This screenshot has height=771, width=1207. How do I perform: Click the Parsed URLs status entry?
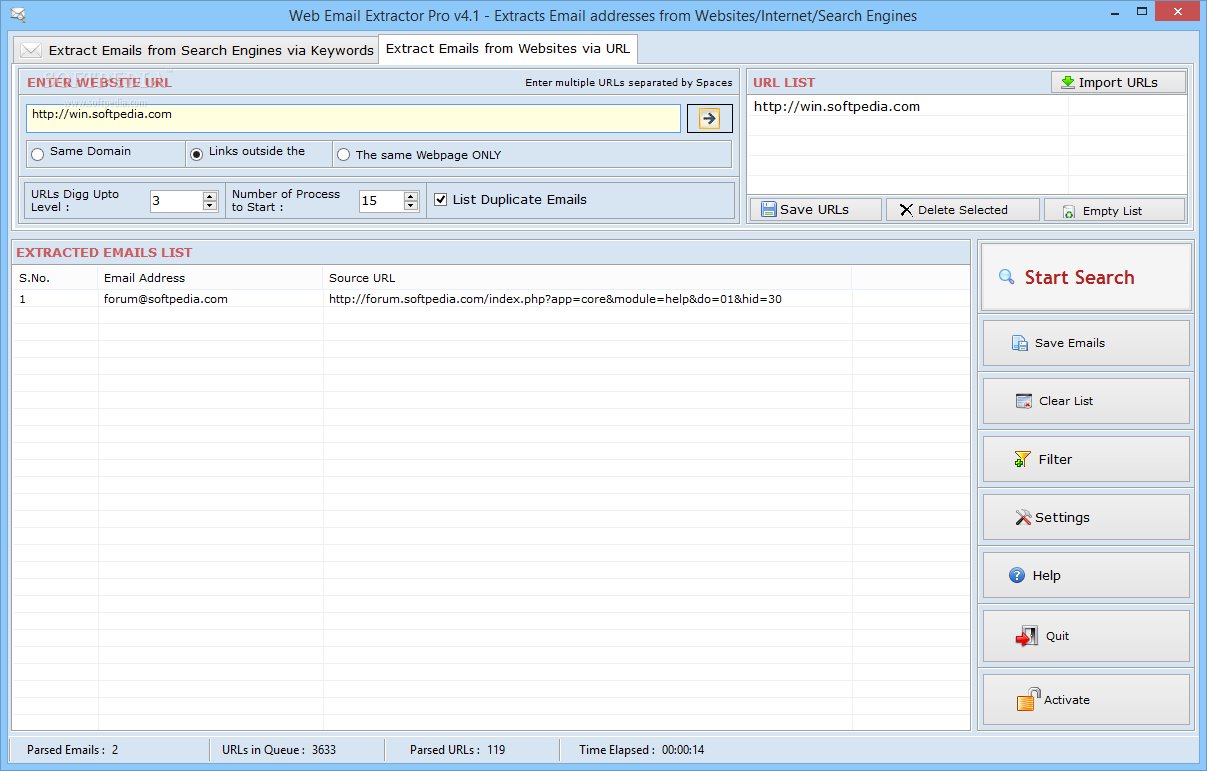[457, 749]
